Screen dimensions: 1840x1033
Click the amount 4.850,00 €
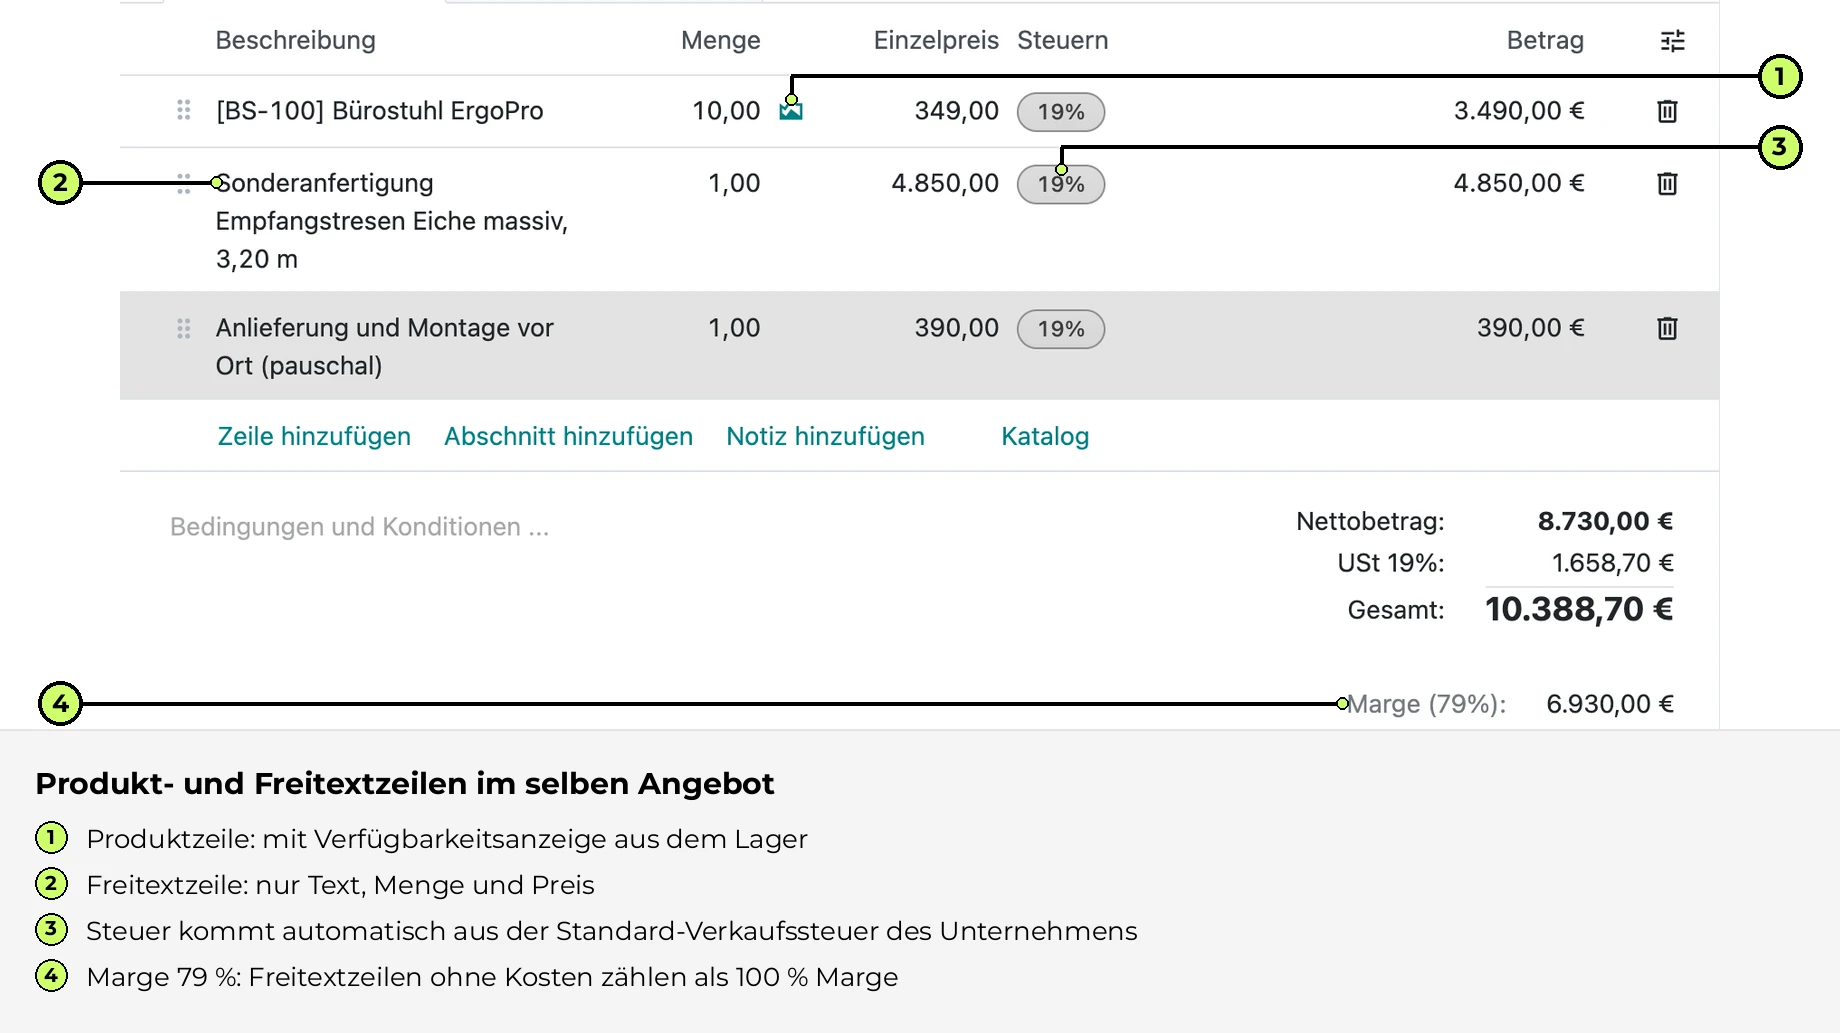click(1519, 183)
